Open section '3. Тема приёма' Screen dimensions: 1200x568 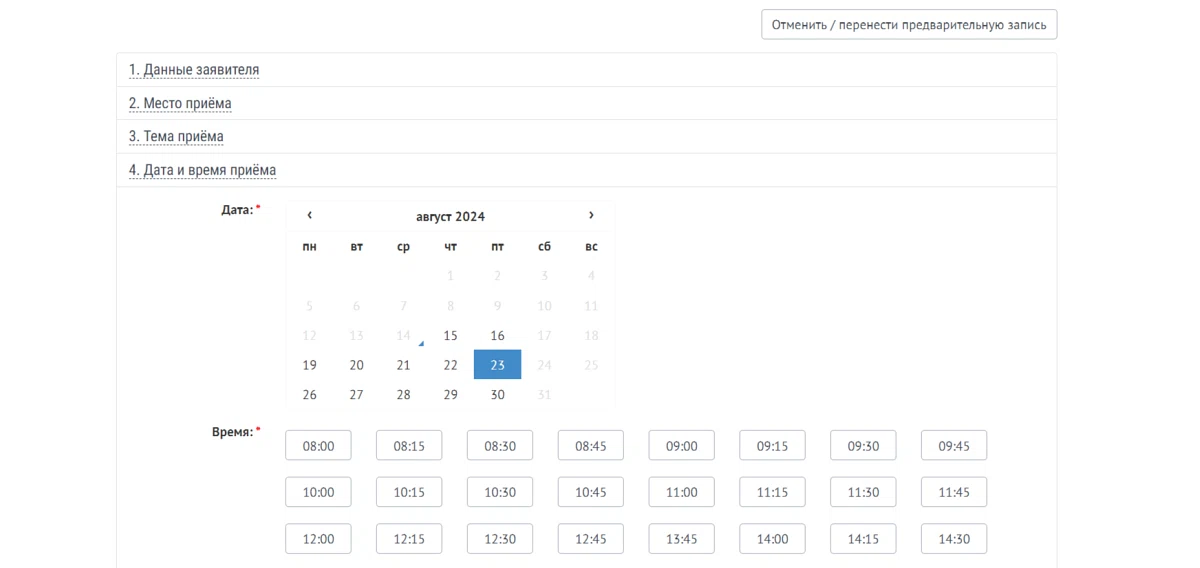176,136
